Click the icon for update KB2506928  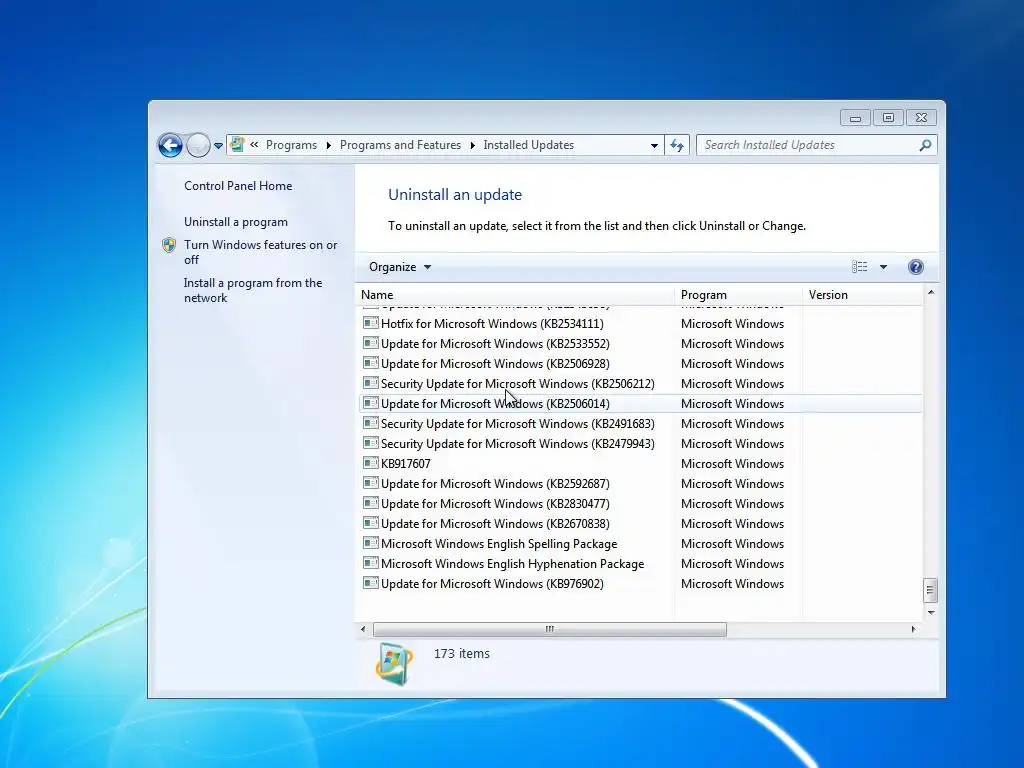pyautogui.click(x=371, y=362)
